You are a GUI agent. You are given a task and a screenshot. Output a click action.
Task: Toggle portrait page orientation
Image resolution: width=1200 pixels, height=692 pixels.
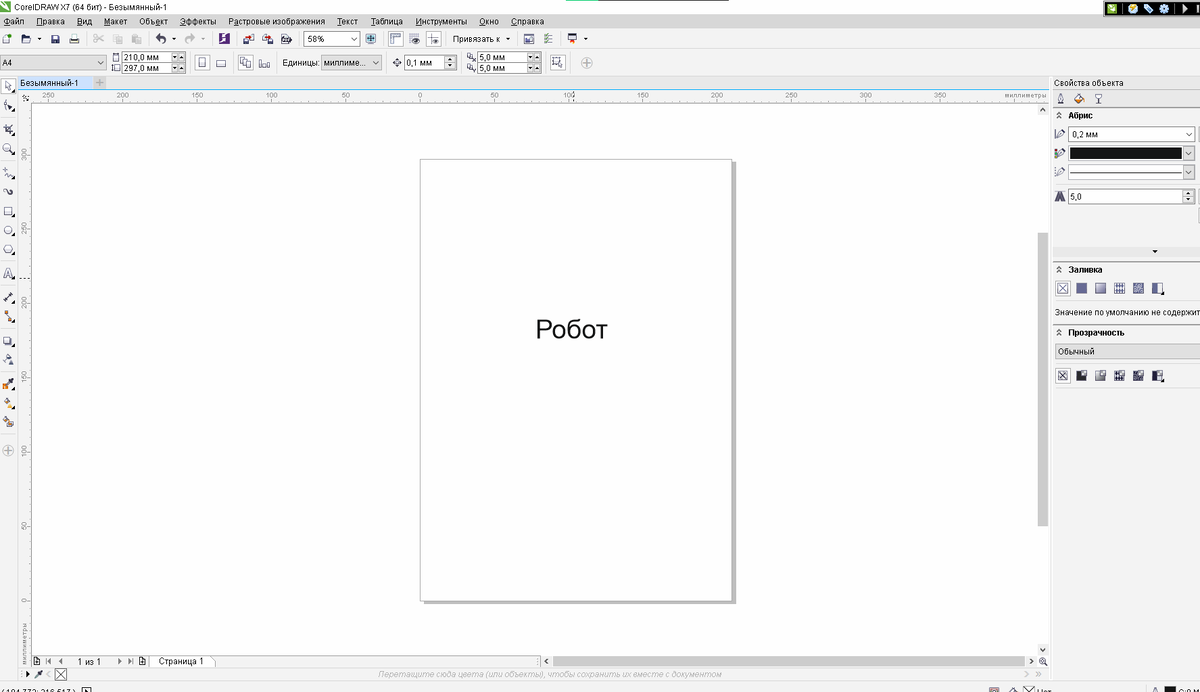click(x=203, y=61)
